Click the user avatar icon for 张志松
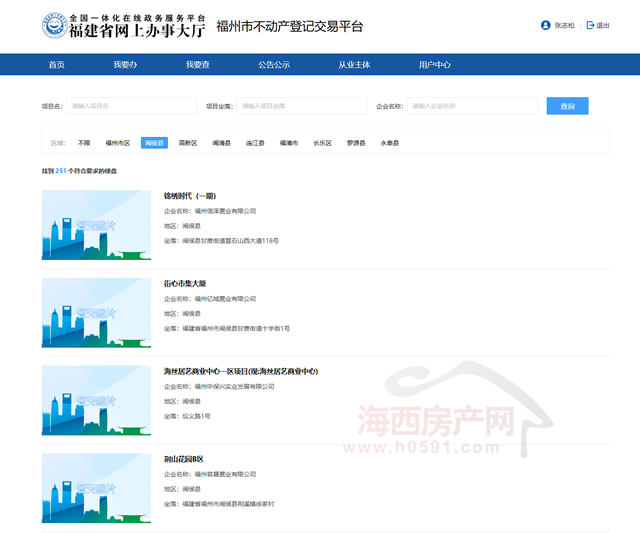This screenshot has height=533, width=640. (x=545, y=25)
